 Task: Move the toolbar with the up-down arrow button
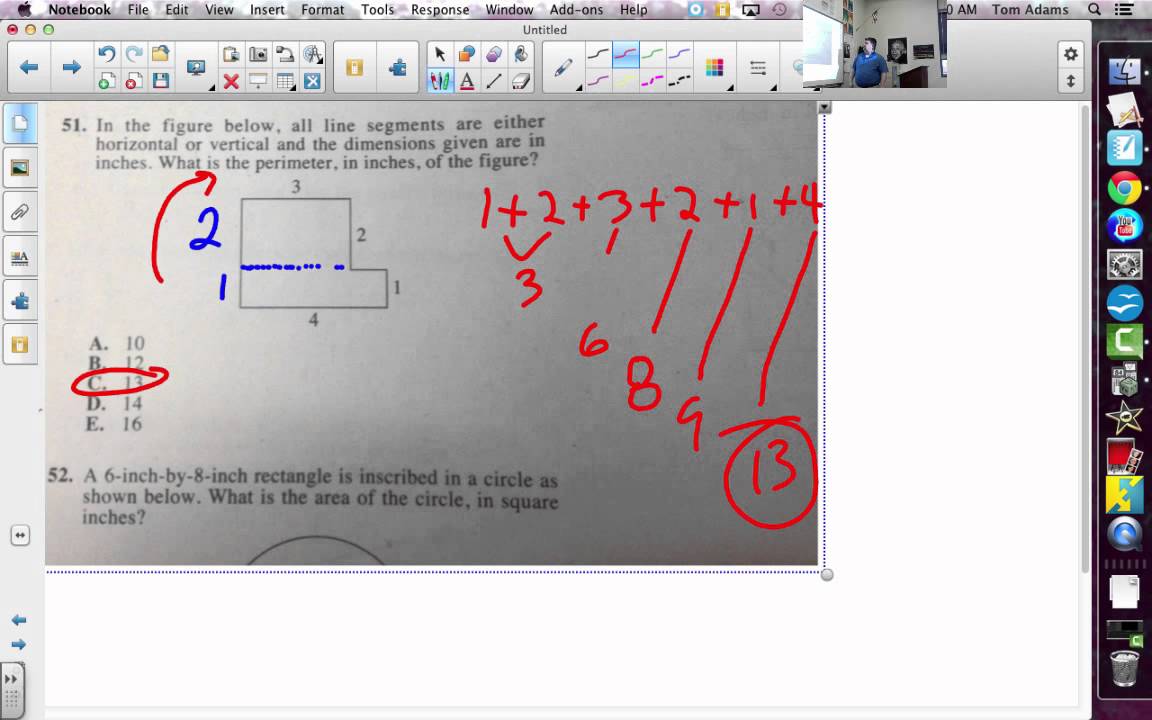(x=1070, y=81)
